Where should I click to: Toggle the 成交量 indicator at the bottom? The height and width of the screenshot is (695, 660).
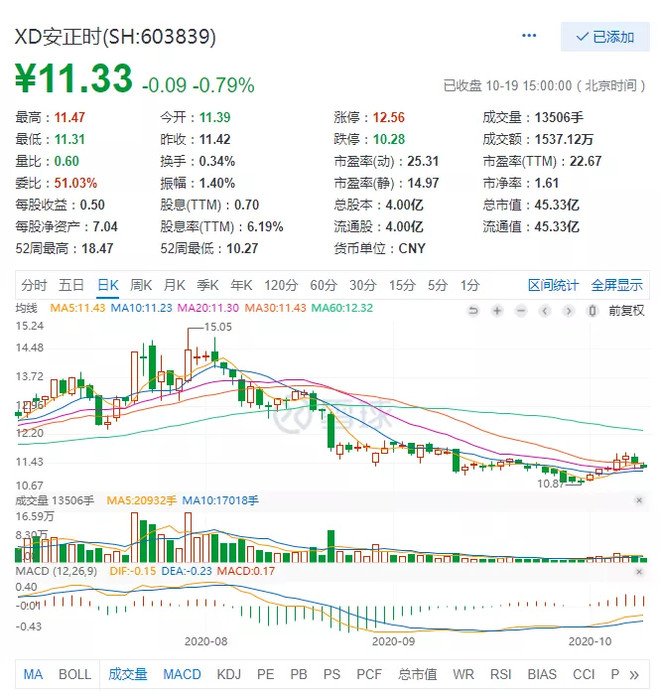[128, 675]
